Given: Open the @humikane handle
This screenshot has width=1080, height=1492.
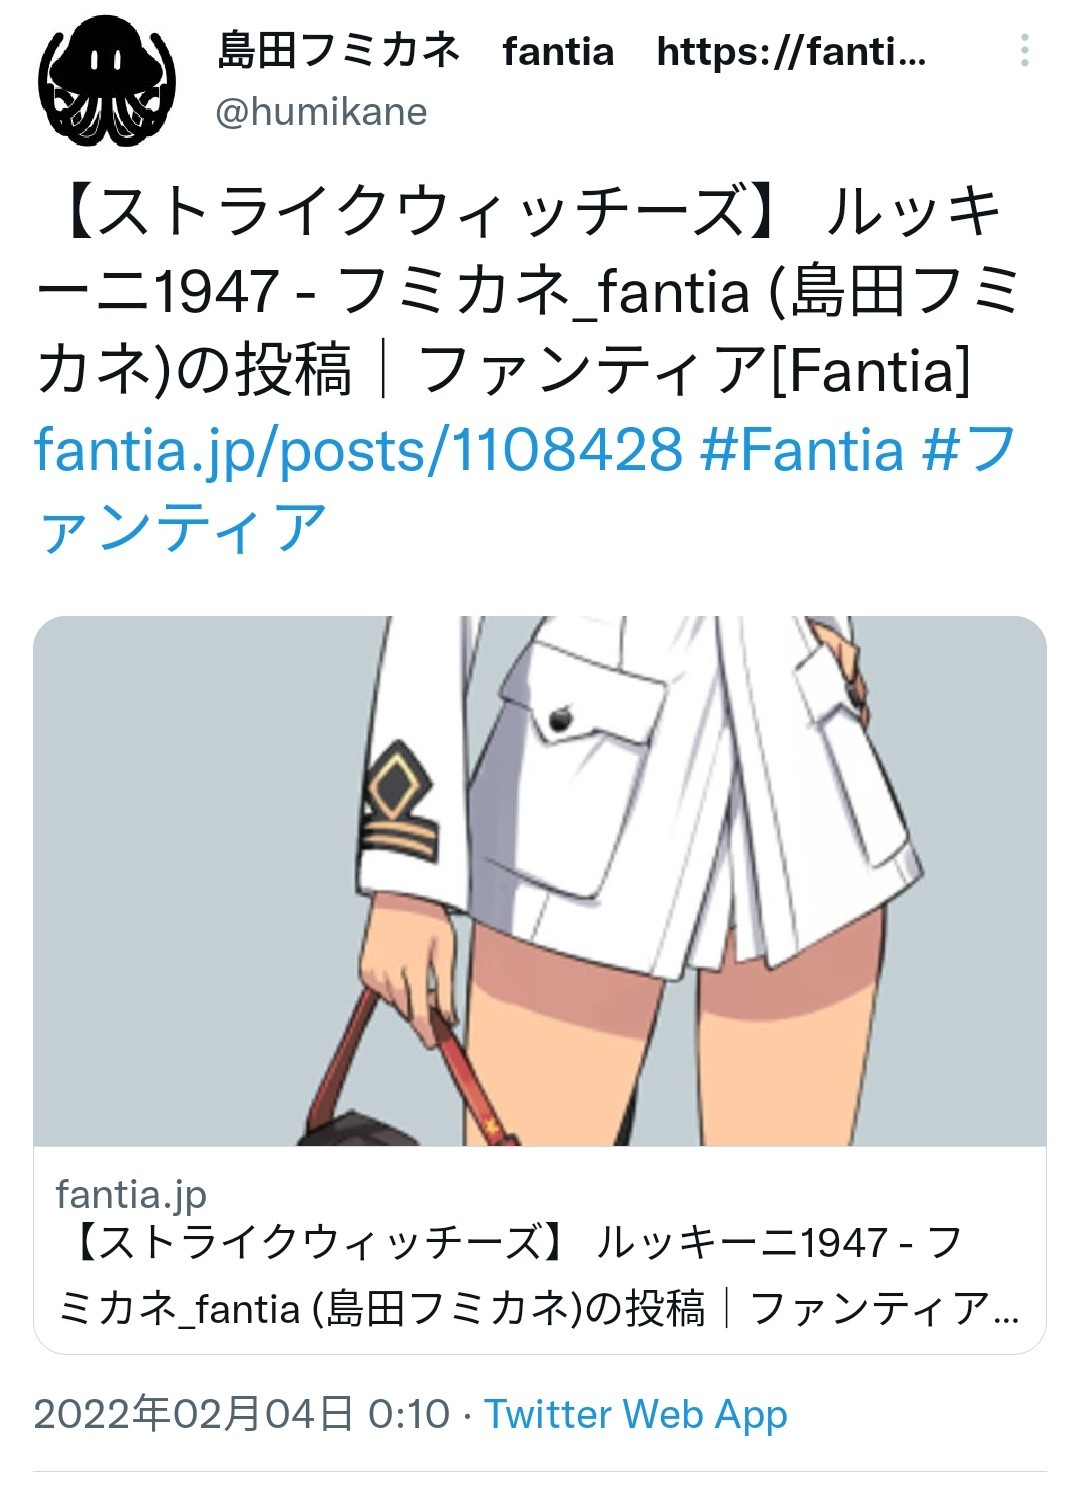Looking at the screenshot, I should (321, 112).
